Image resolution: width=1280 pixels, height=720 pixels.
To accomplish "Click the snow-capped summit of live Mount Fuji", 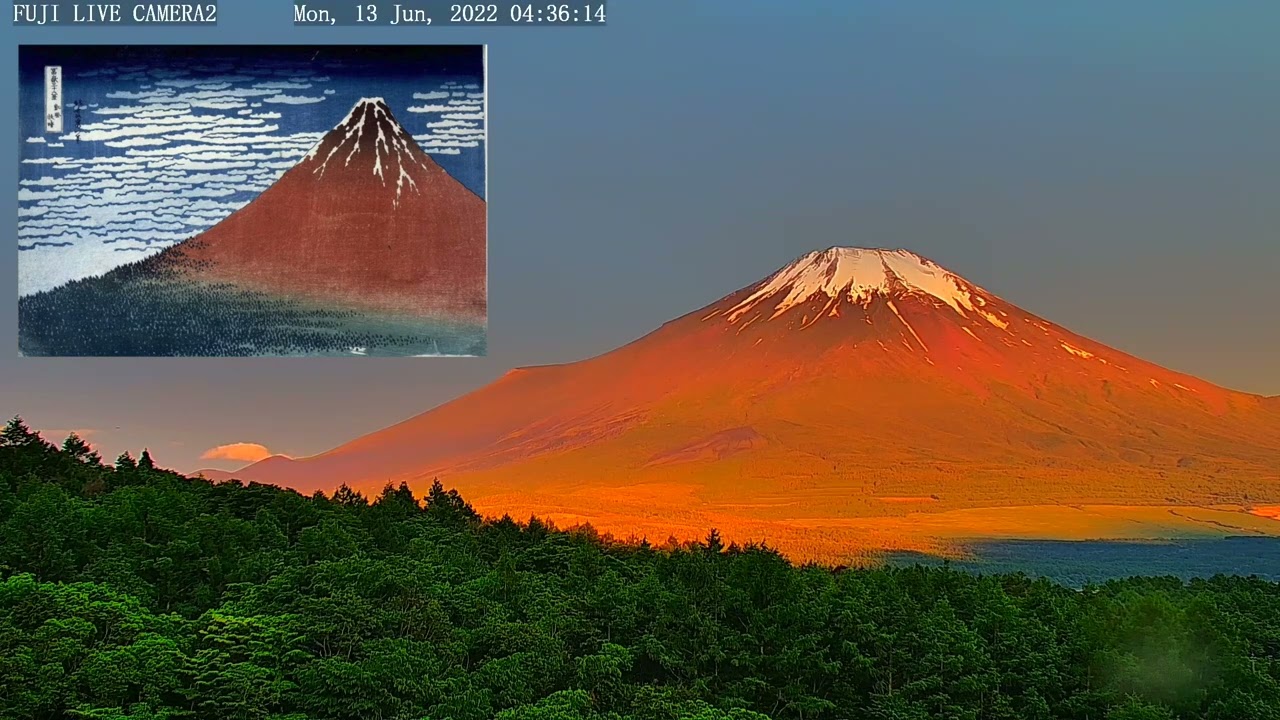I will (x=860, y=270).
